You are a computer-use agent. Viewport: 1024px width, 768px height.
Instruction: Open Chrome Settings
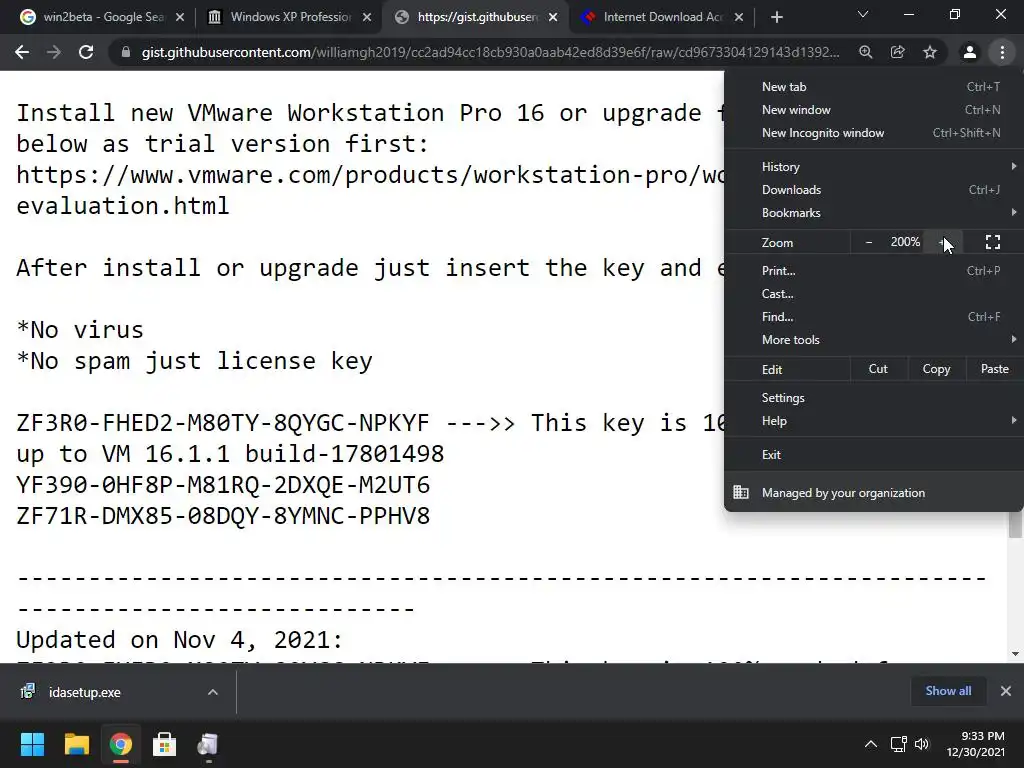[874, 398]
